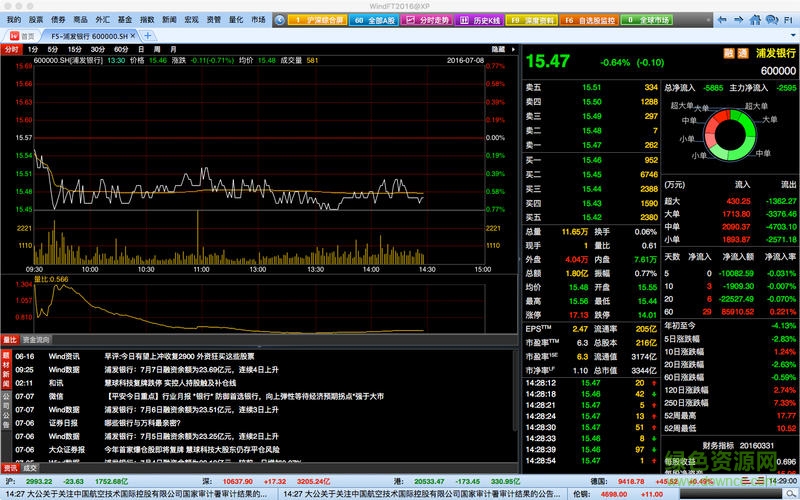Screen dimensions: 800x500
Task: Select the 月 monthly chart period
Action: click(173, 49)
